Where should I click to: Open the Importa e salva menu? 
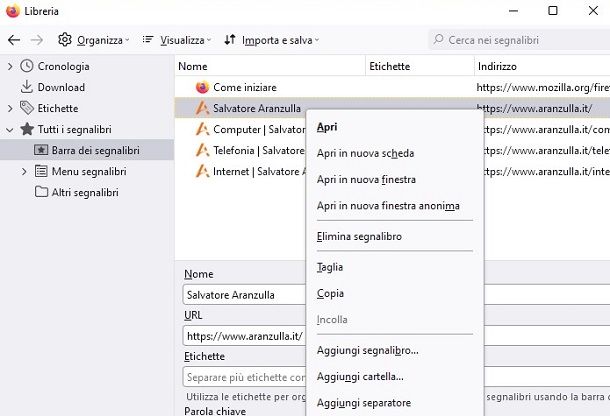272,40
